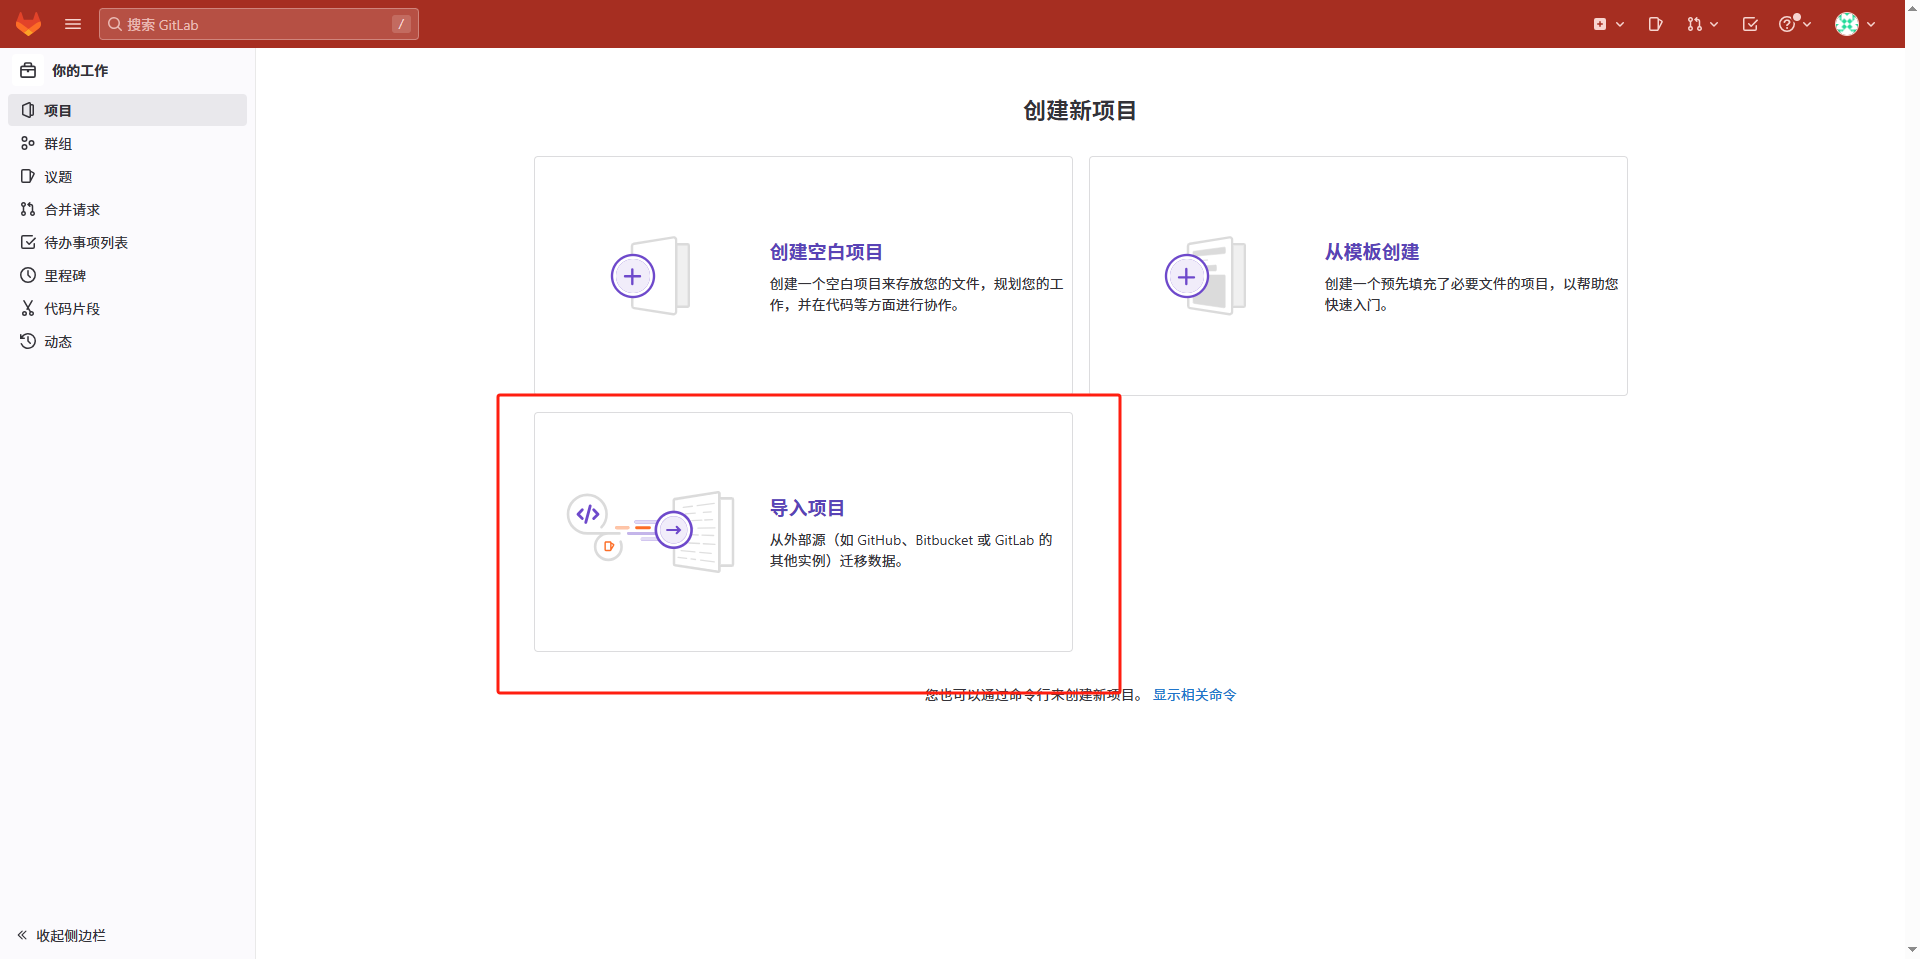Open 创建空白项目 card title
This screenshot has height=959, width=1920.
click(x=826, y=252)
